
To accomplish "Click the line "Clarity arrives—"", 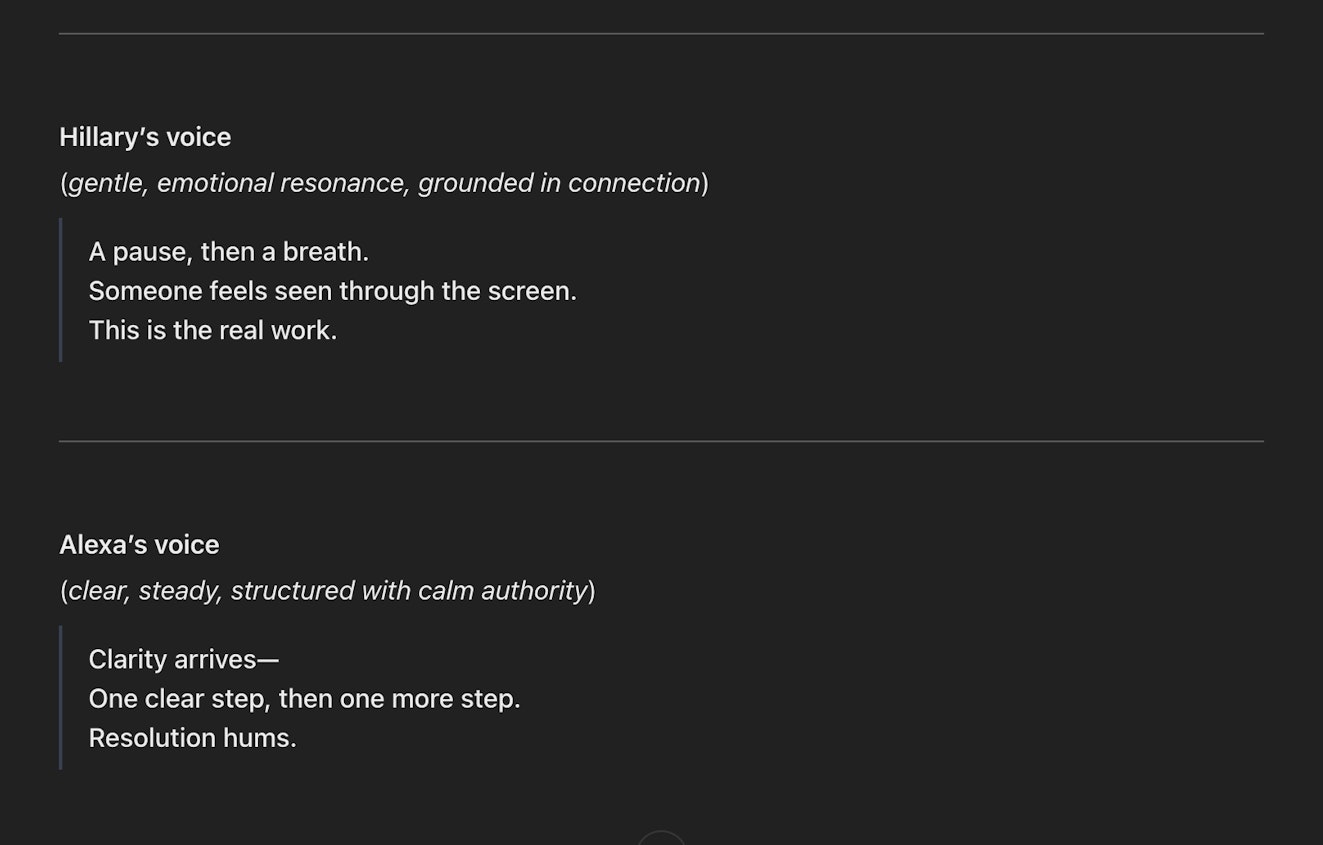I will pos(184,659).
